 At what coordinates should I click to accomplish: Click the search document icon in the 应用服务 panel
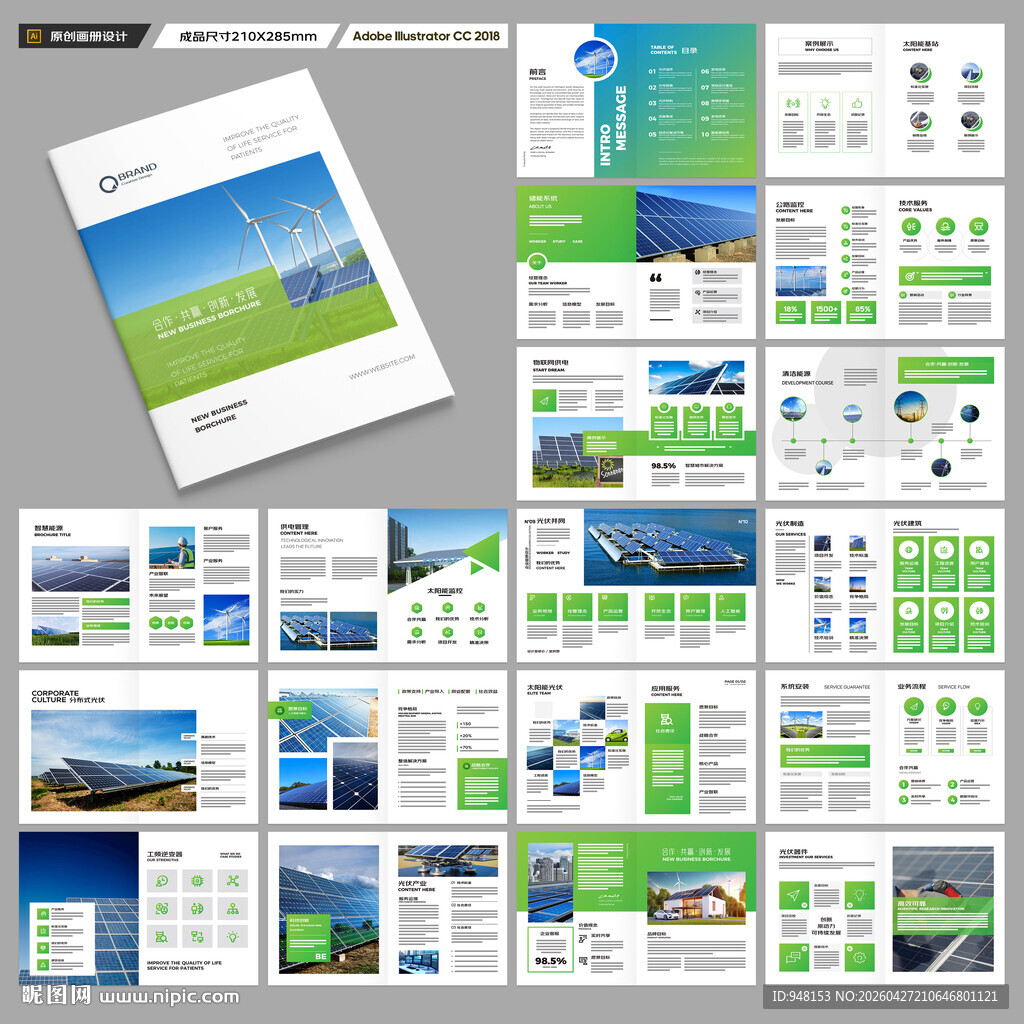tap(667, 719)
